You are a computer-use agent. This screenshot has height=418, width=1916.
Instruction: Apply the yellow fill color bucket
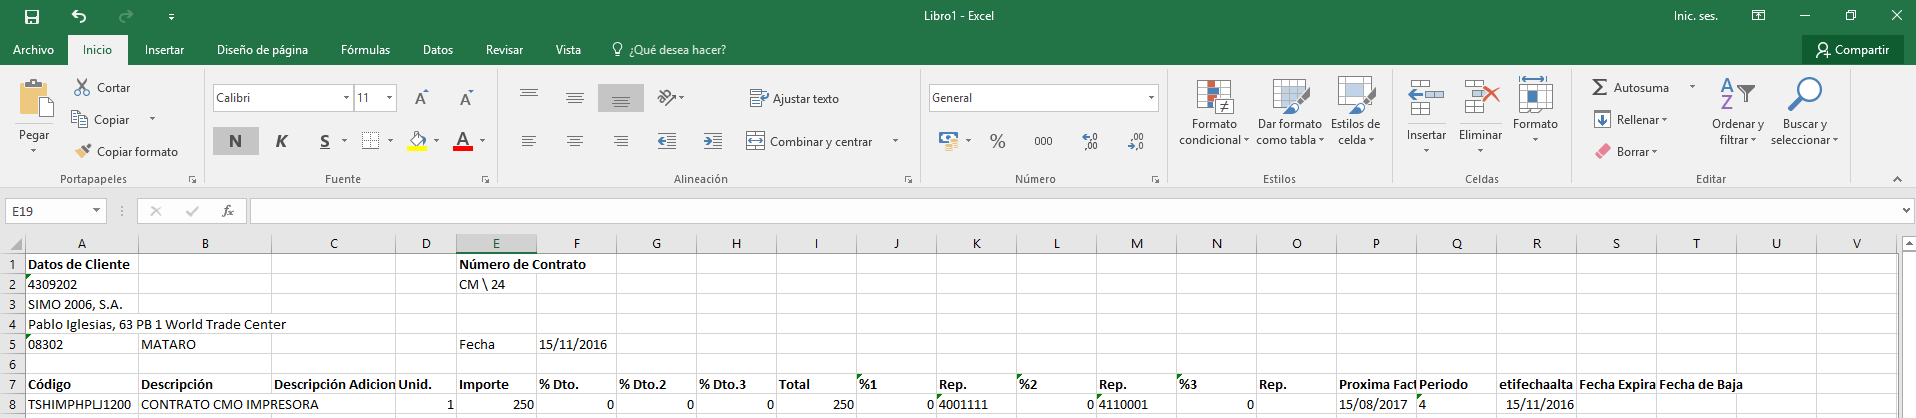(418, 141)
